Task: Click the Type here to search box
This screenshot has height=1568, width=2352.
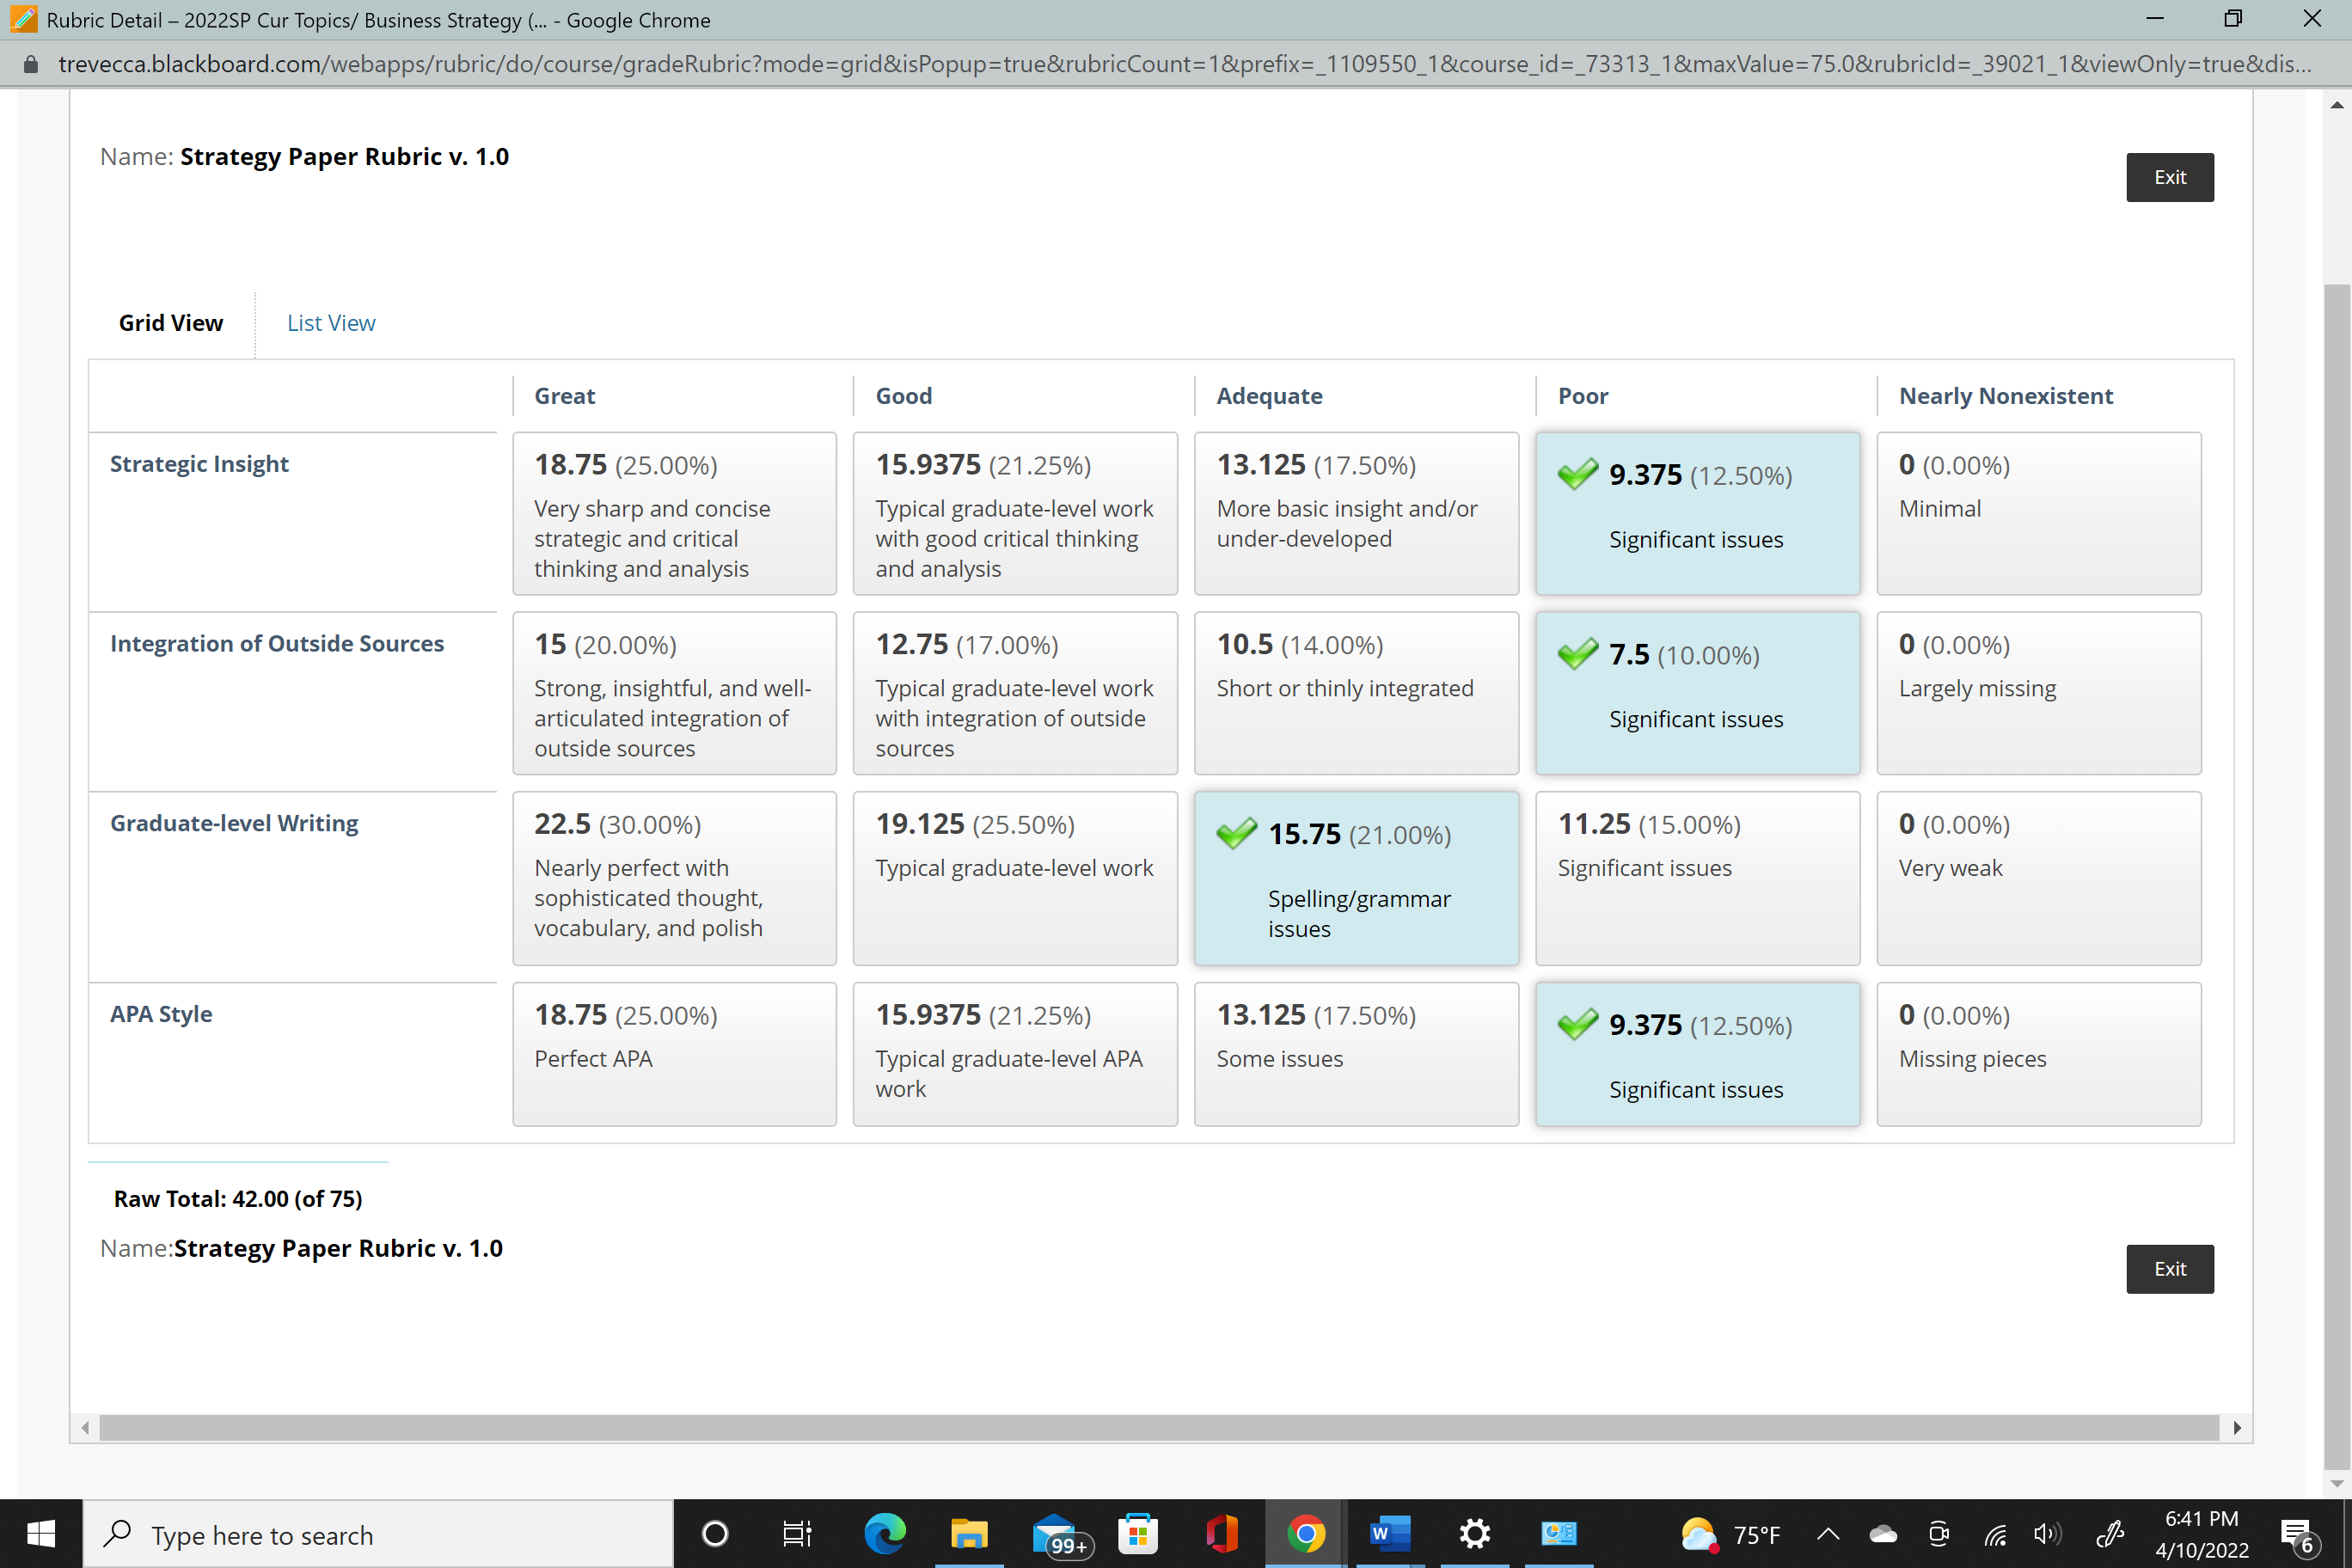Action: point(378,1534)
